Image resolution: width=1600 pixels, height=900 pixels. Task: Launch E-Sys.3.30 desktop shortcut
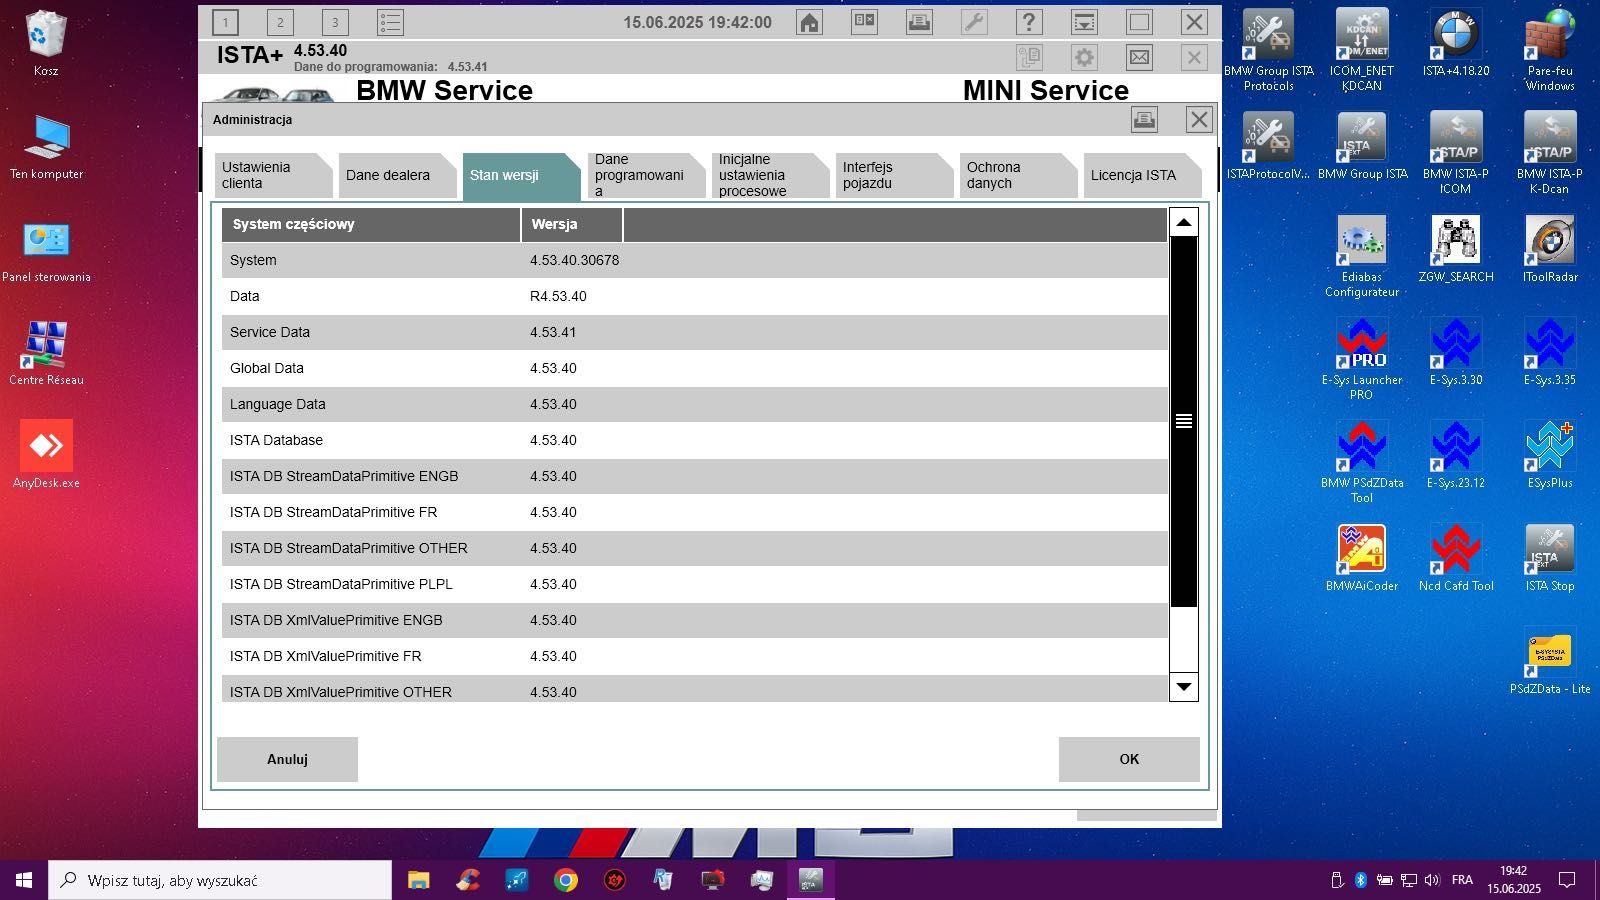(1455, 353)
